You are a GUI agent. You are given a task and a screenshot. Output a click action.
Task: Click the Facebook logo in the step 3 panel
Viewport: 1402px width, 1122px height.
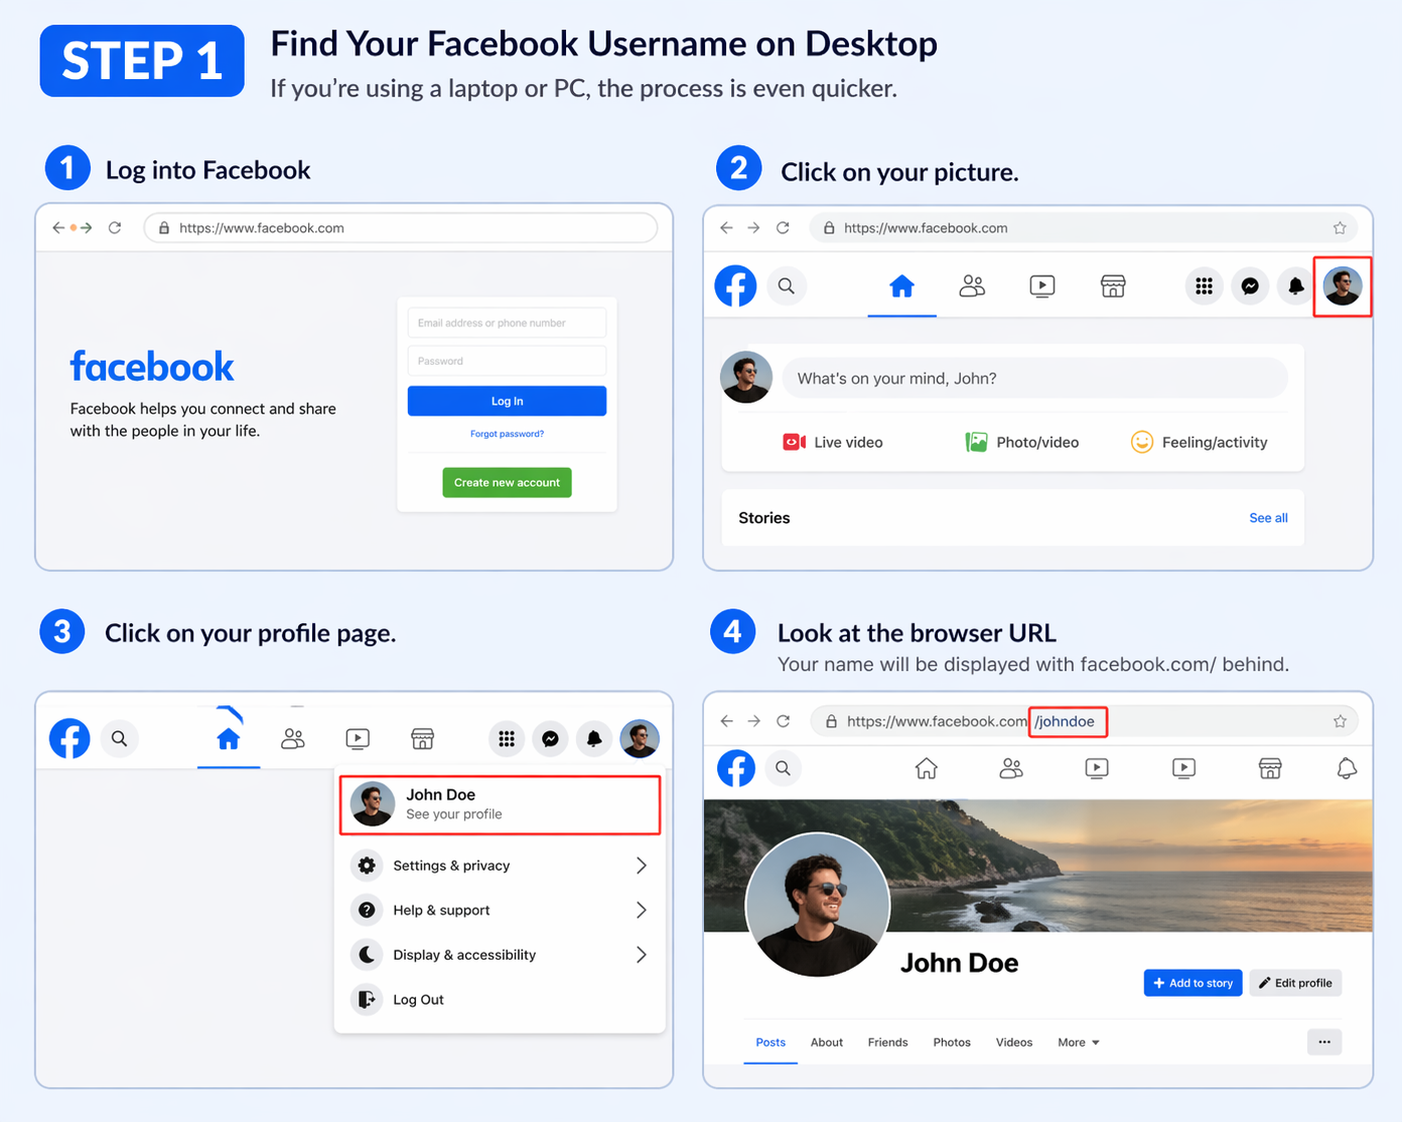pos(70,739)
